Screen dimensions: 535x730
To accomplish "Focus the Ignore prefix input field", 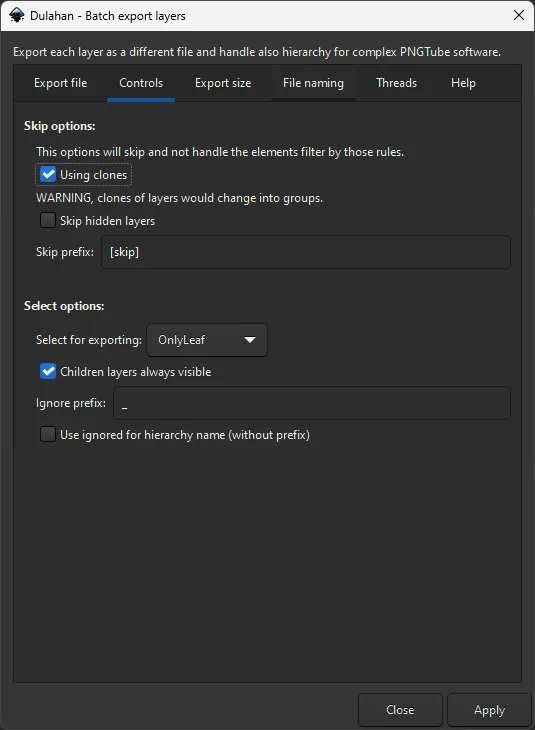I will [312, 403].
